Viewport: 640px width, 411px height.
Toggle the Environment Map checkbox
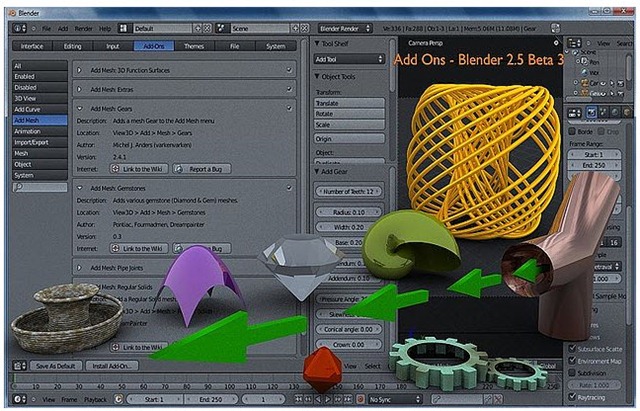click(x=572, y=361)
